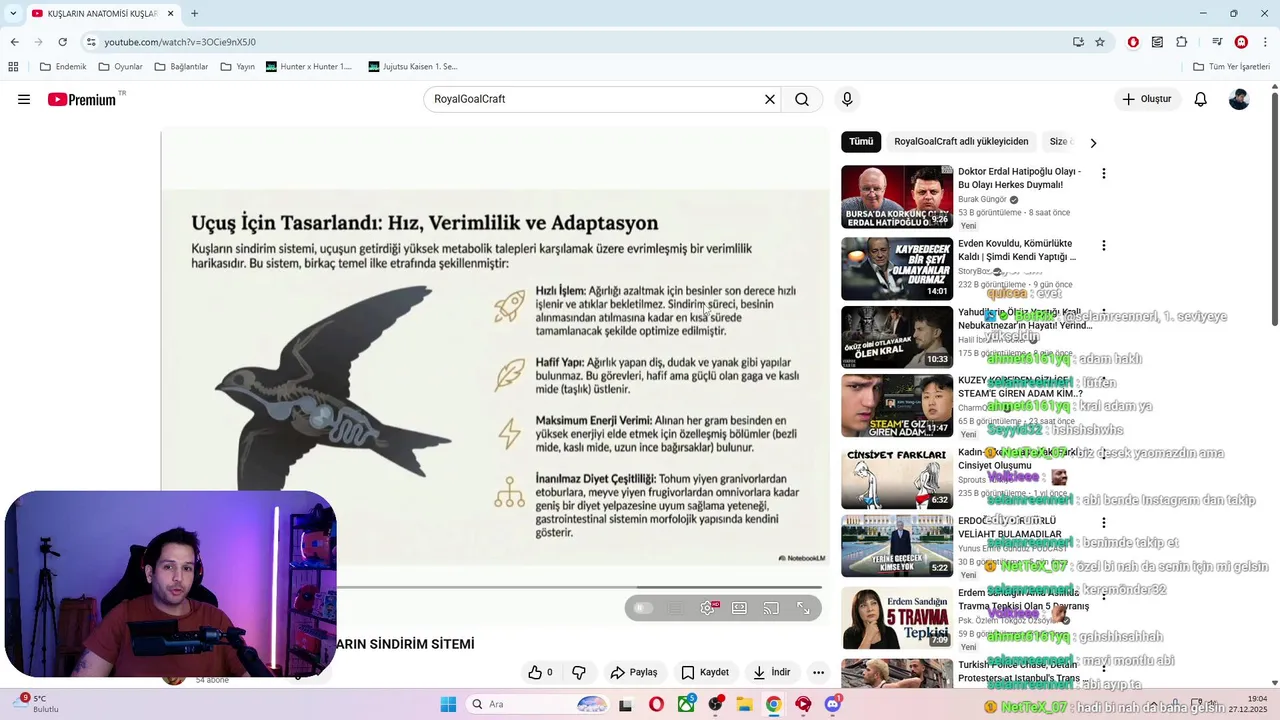Enter fullscreen video mode

(803, 608)
